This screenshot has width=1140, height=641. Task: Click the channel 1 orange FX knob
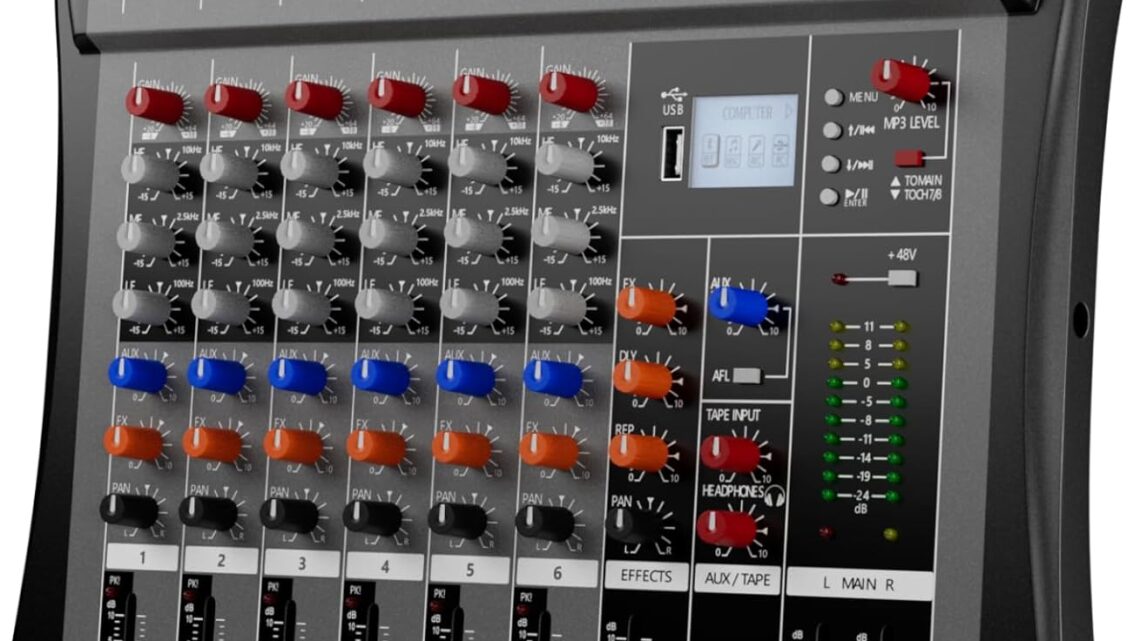pos(133,443)
